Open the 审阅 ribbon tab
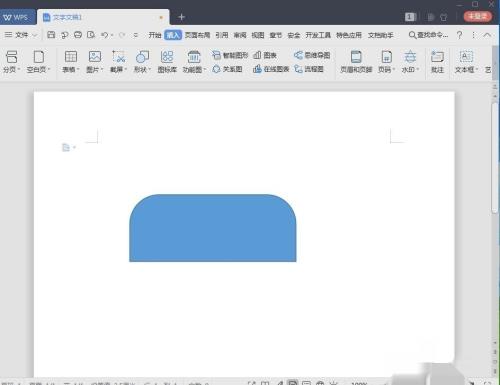This screenshot has width=500, height=385. (240, 35)
